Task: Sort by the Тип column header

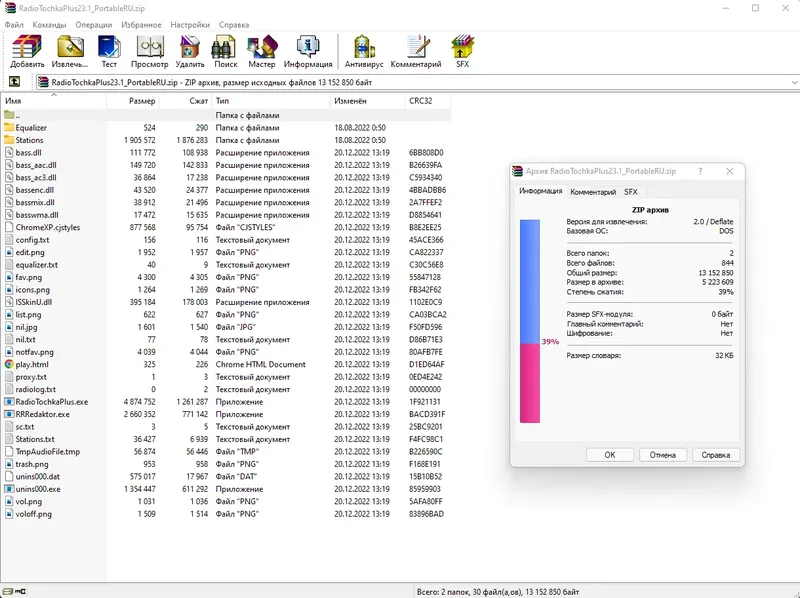Action: (x=271, y=101)
